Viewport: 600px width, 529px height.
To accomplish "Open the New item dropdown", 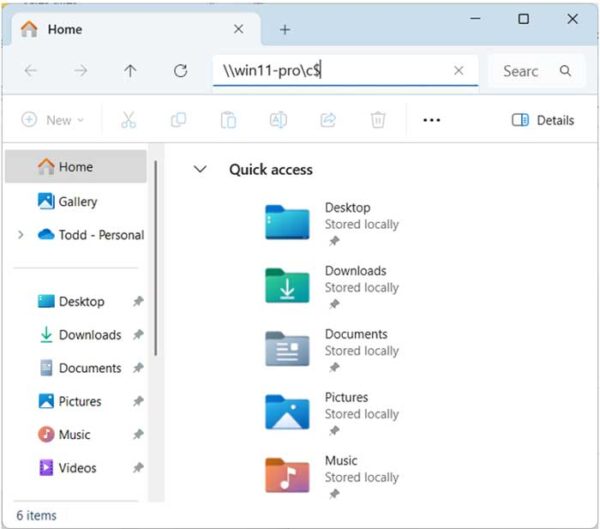I will [52, 120].
